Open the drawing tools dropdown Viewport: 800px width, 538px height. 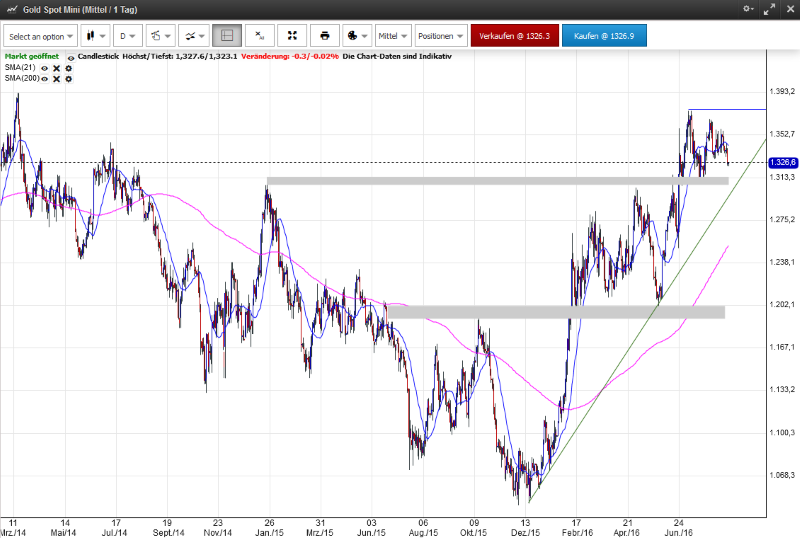161,36
